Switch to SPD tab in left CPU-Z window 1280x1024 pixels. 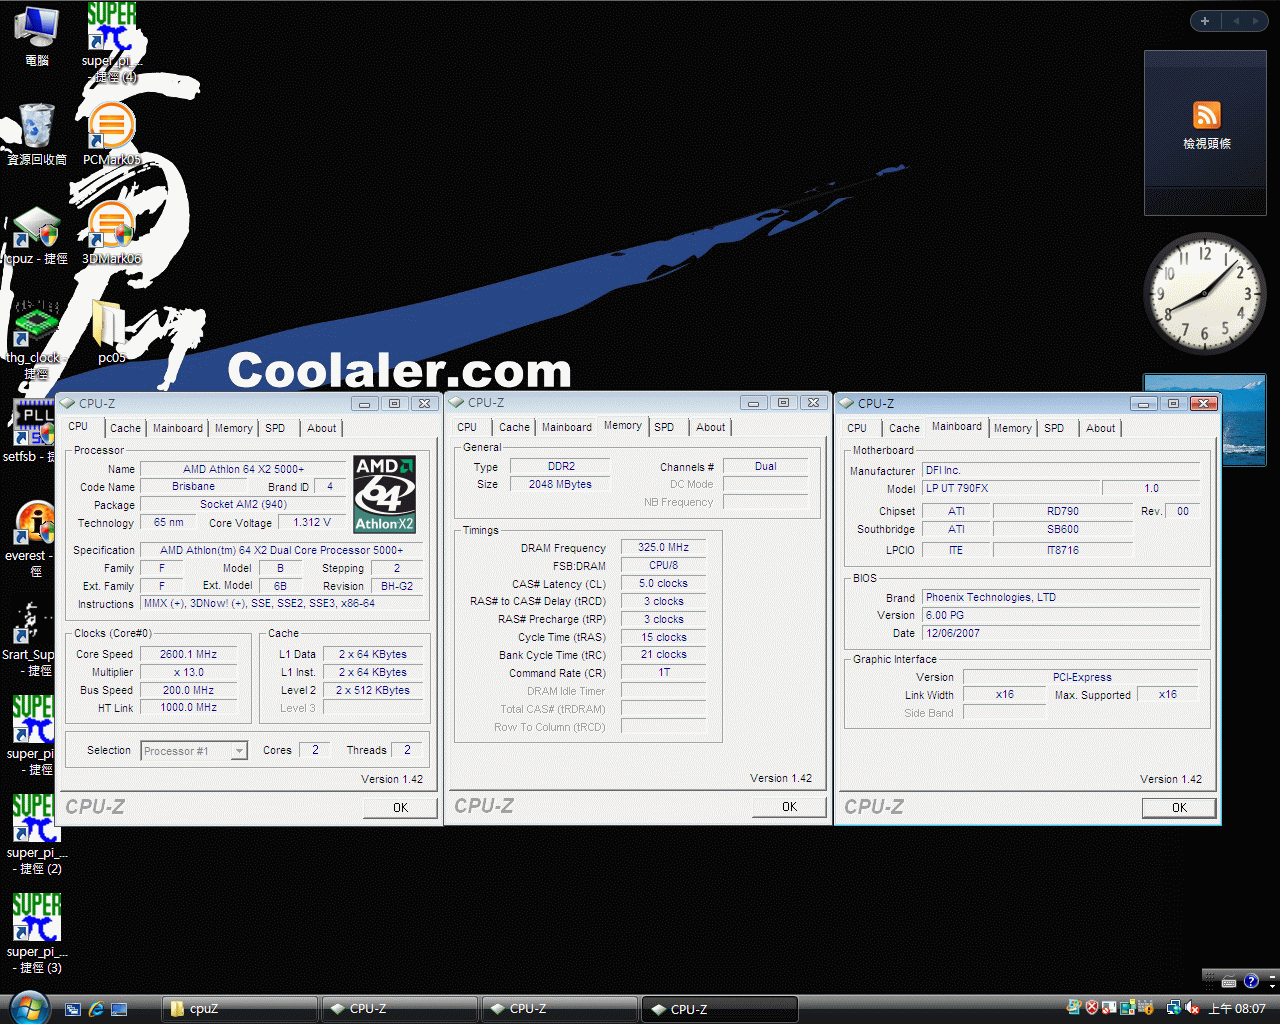coord(275,428)
